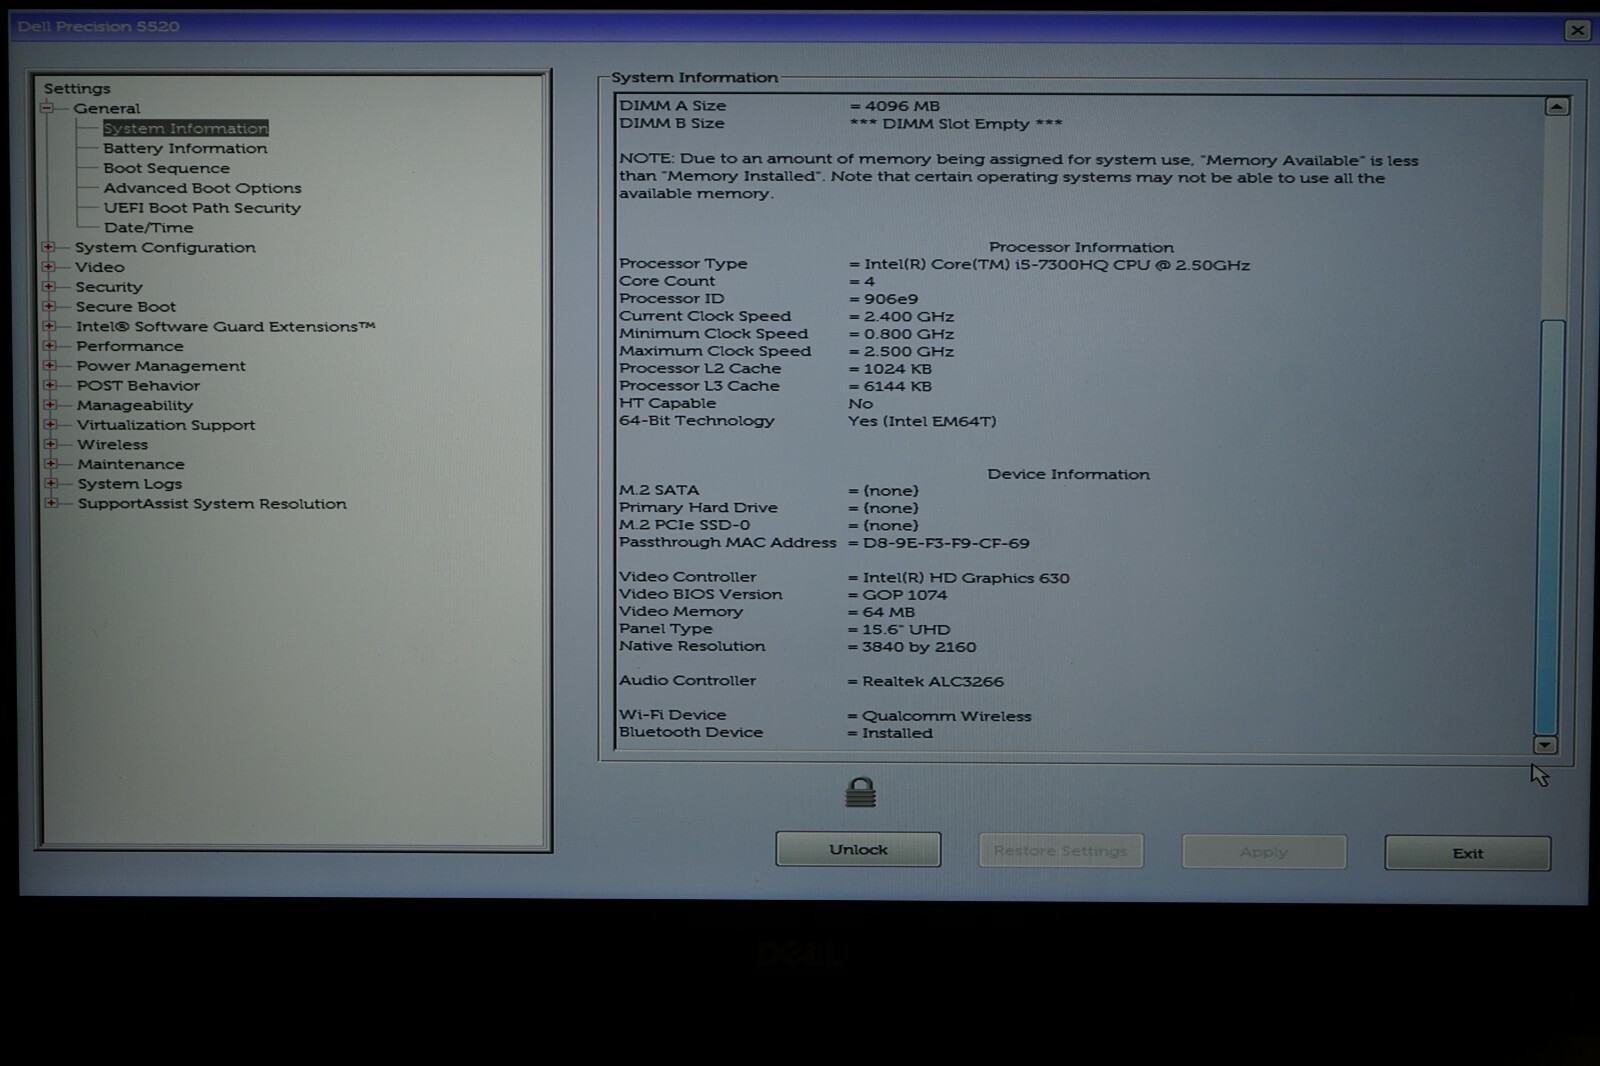
Task: Expand the System Configuration node
Action: pyautogui.click(x=48, y=247)
